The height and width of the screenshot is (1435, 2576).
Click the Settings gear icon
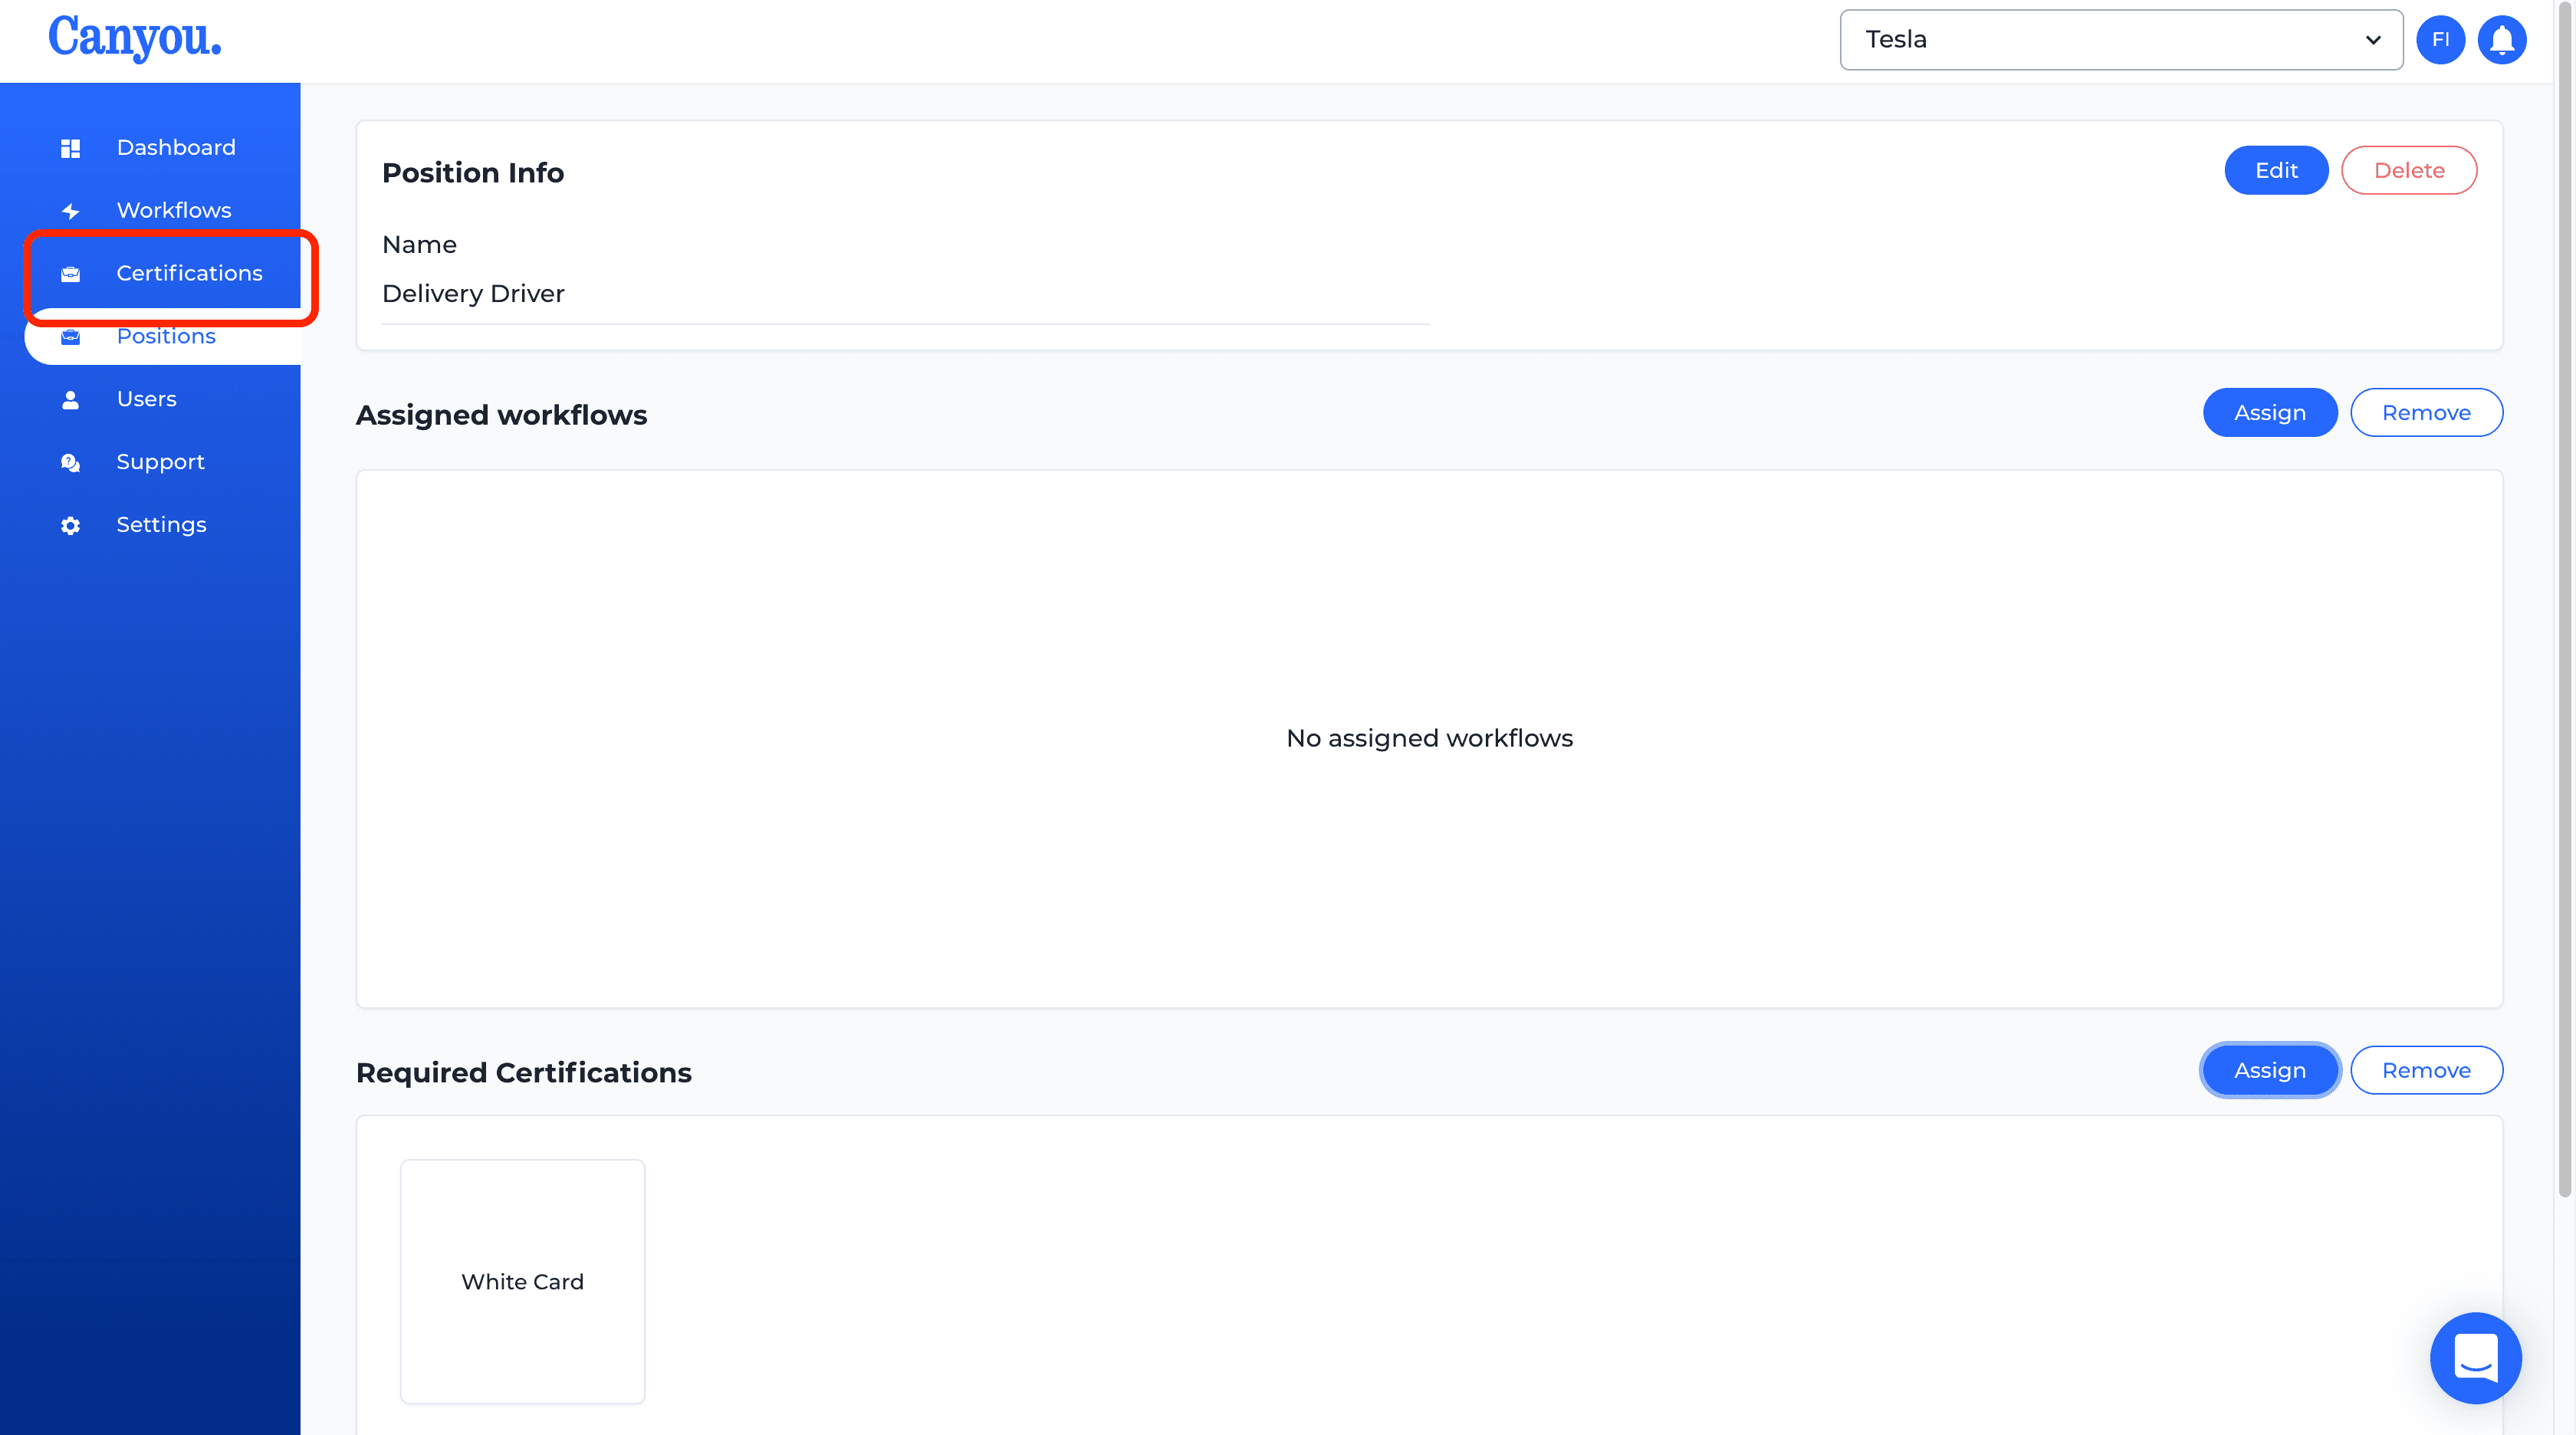click(x=70, y=526)
